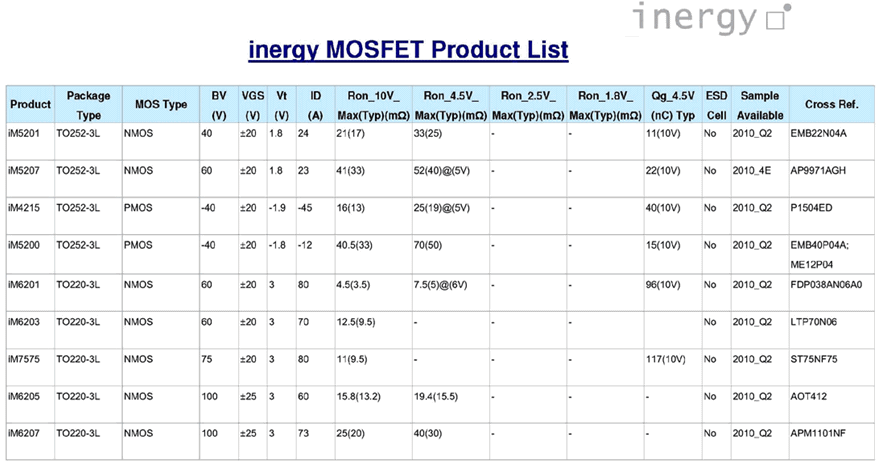
Task: Click Qg value 117(10V)
Action: point(665,360)
